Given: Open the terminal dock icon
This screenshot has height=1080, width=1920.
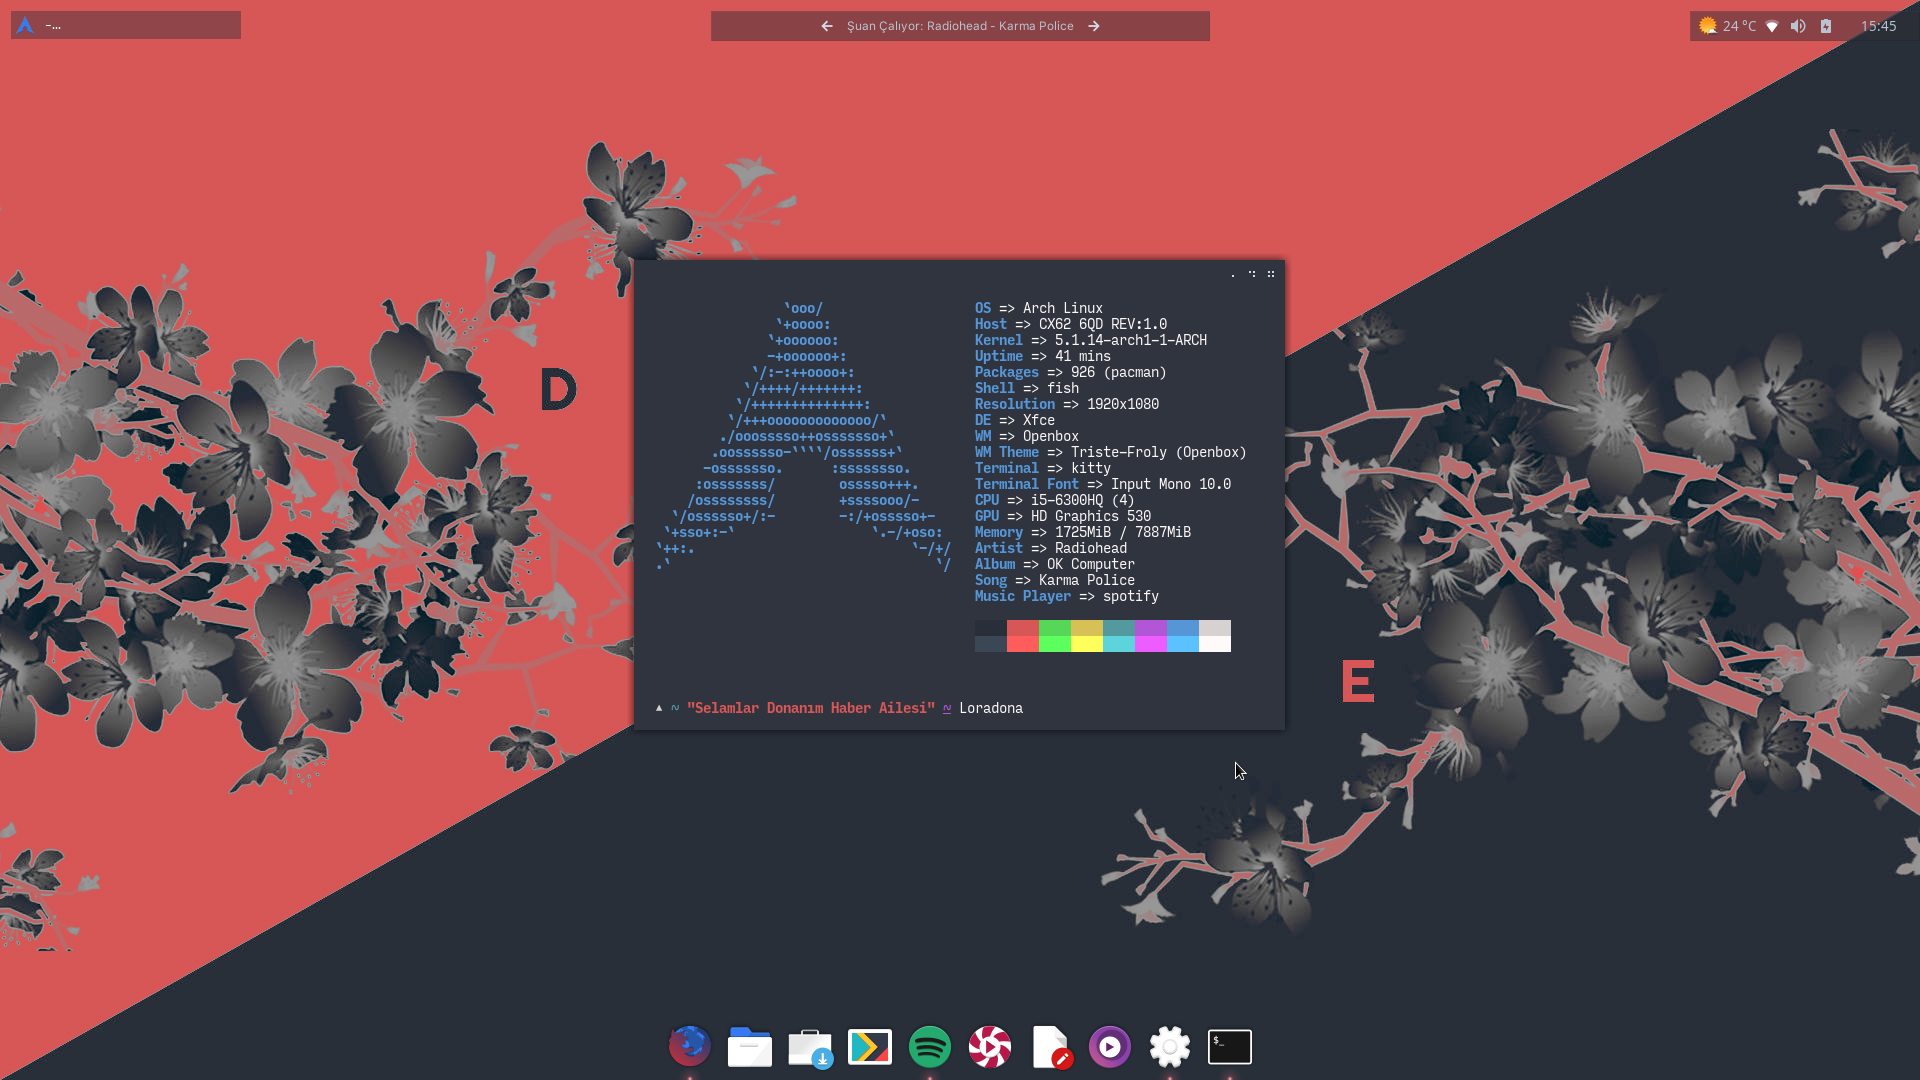Looking at the screenshot, I should click(1230, 1046).
